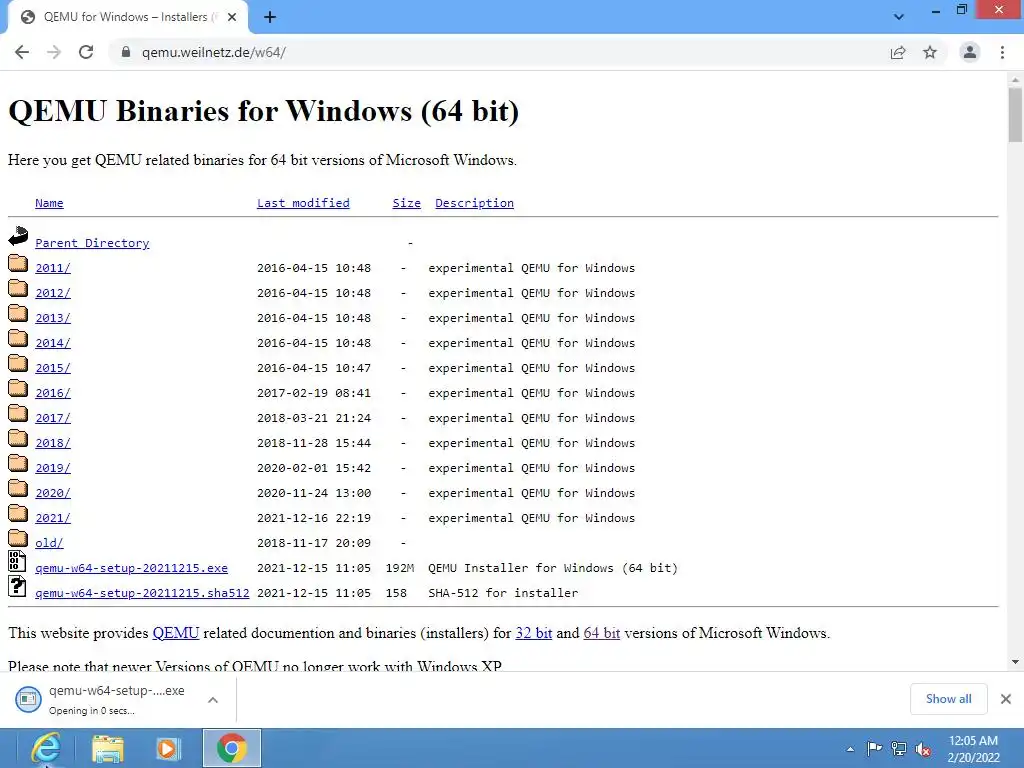Follow the QEMU link in footer text
This screenshot has height=768, width=1024.
point(176,633)
